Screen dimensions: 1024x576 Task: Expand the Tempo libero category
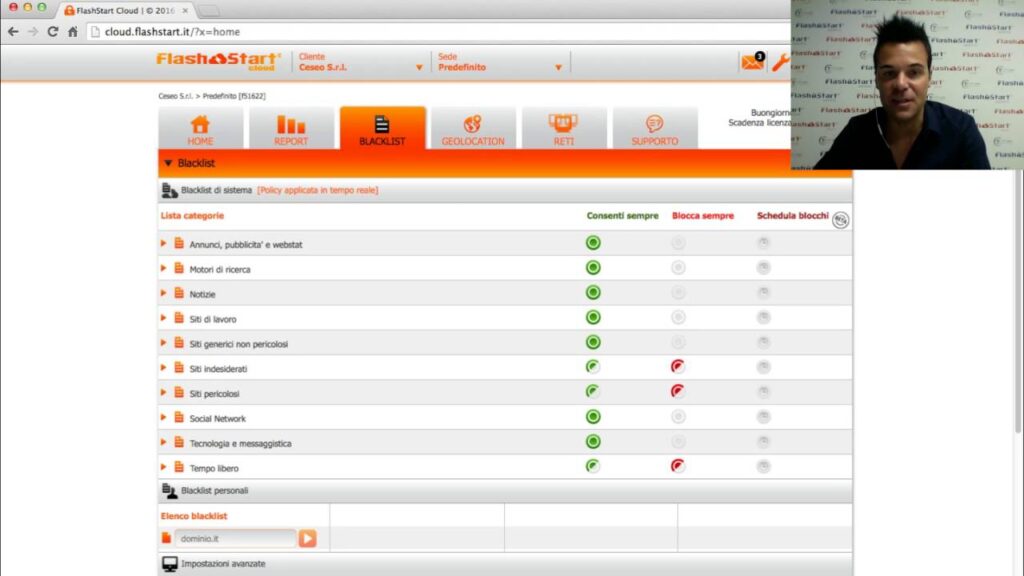tap(163, 467)
